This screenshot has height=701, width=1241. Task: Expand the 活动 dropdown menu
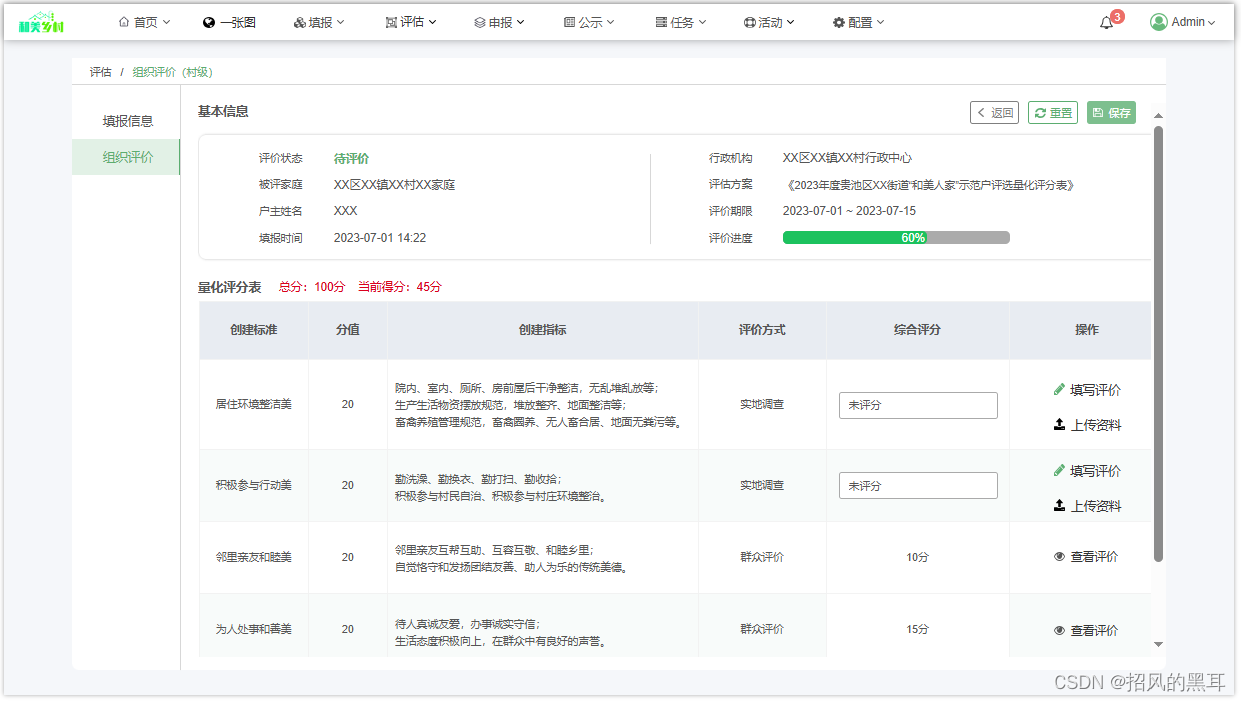click(791, 22)
